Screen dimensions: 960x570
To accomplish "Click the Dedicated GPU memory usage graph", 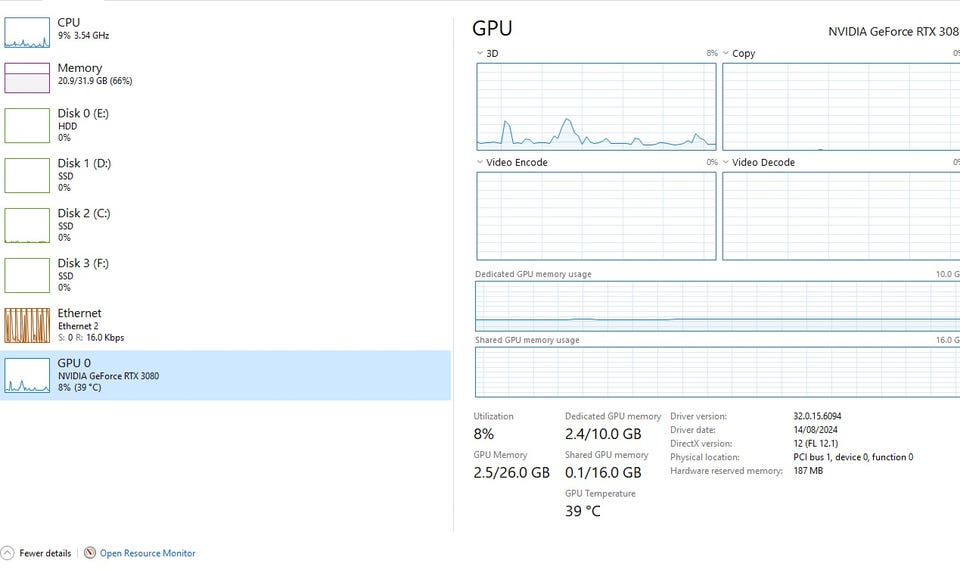I will [x=716, y=306].
